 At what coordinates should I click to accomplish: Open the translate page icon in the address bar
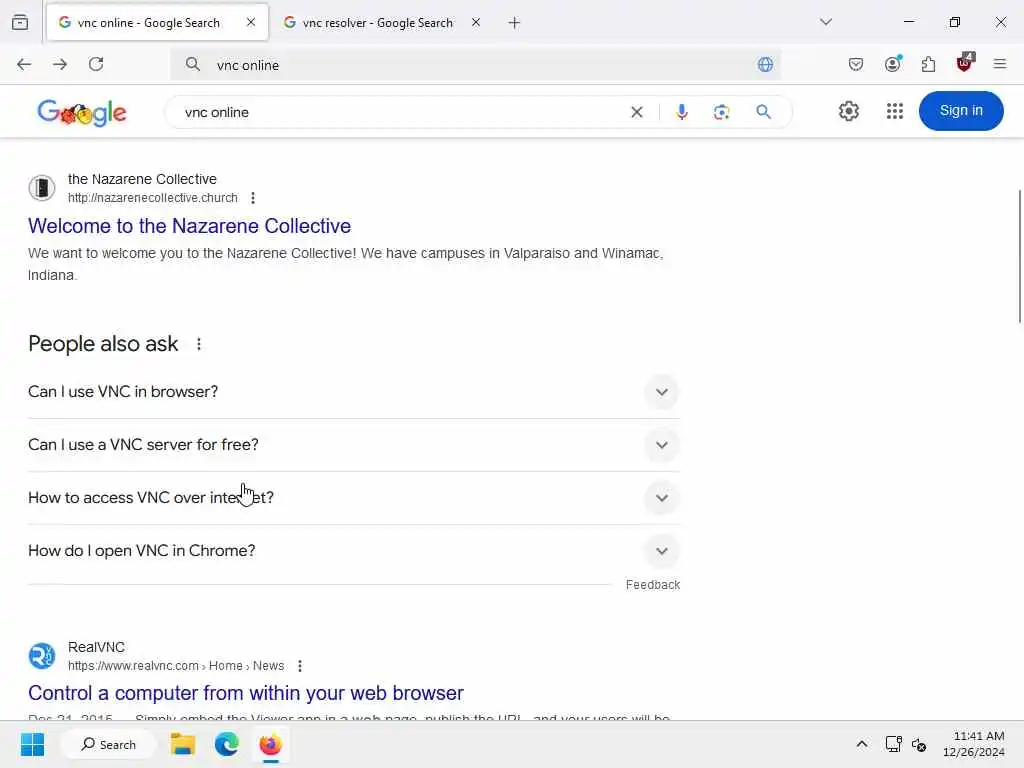click(765, 65)
